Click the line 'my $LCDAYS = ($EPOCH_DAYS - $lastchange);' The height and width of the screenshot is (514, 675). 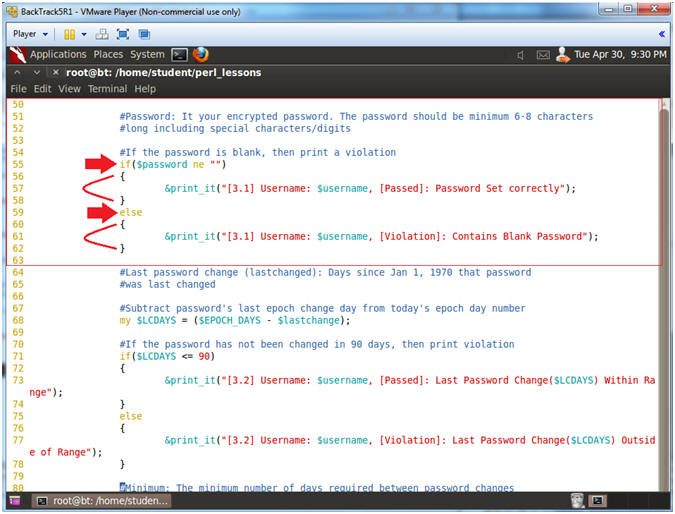(235, 321)
